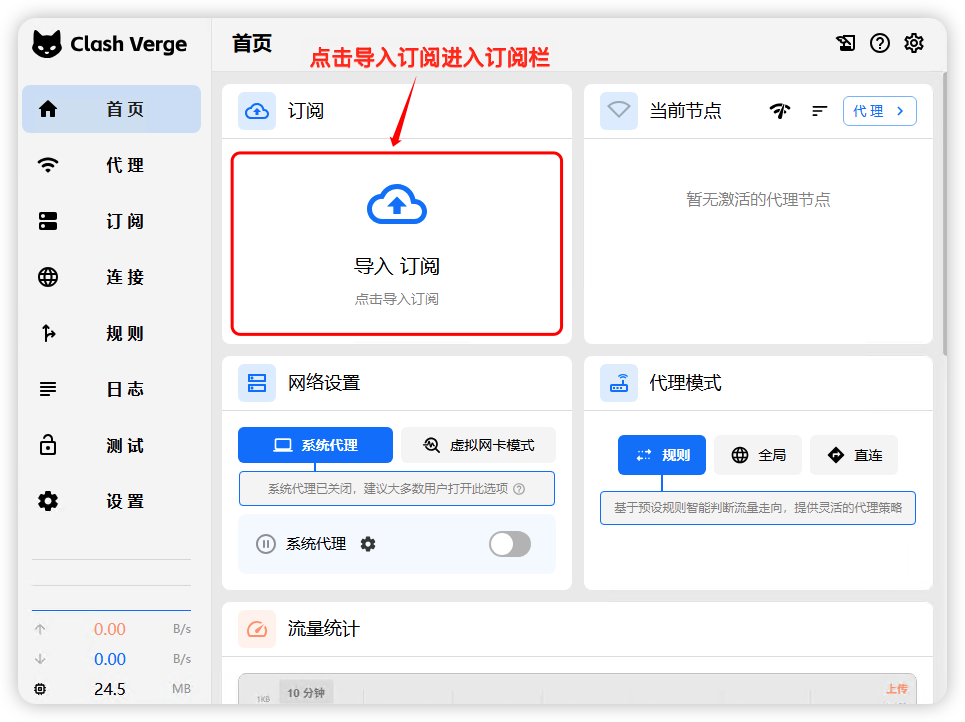Select 全局 proxy mode
Screen dimensions: 965x722
point(758,455)
